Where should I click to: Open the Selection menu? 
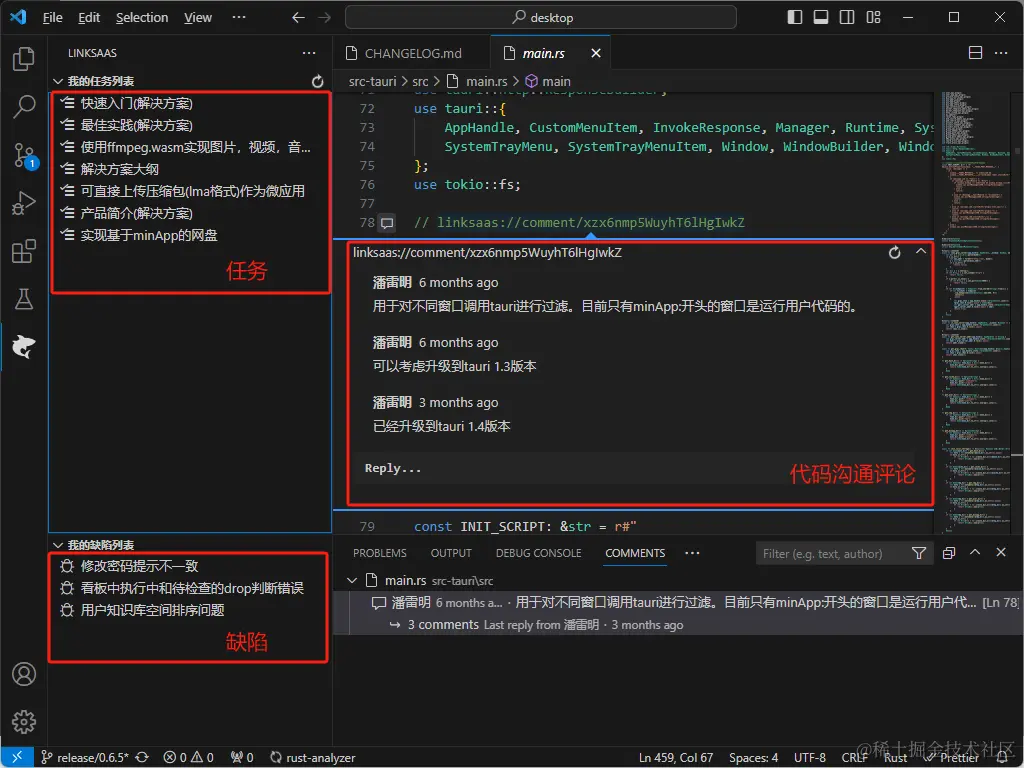142,18
